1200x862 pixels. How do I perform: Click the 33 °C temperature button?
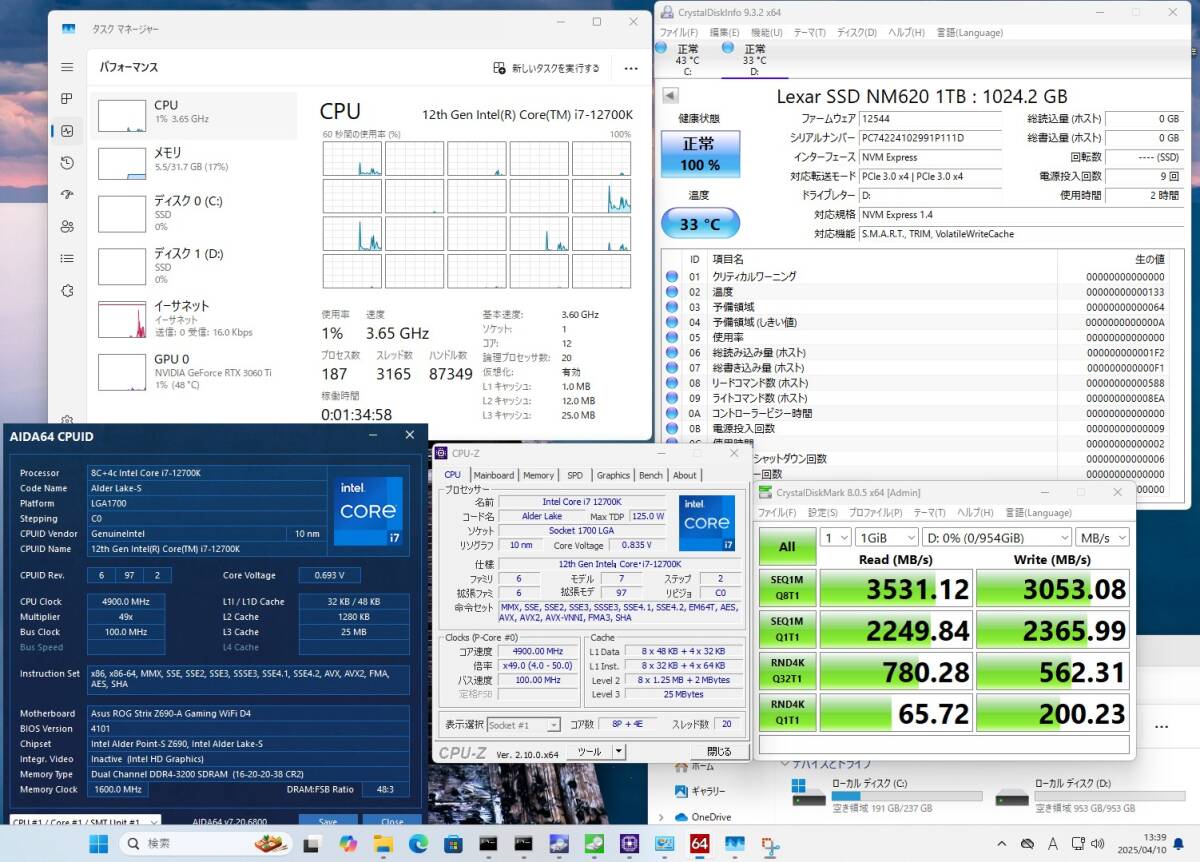(x=700, y=224)
